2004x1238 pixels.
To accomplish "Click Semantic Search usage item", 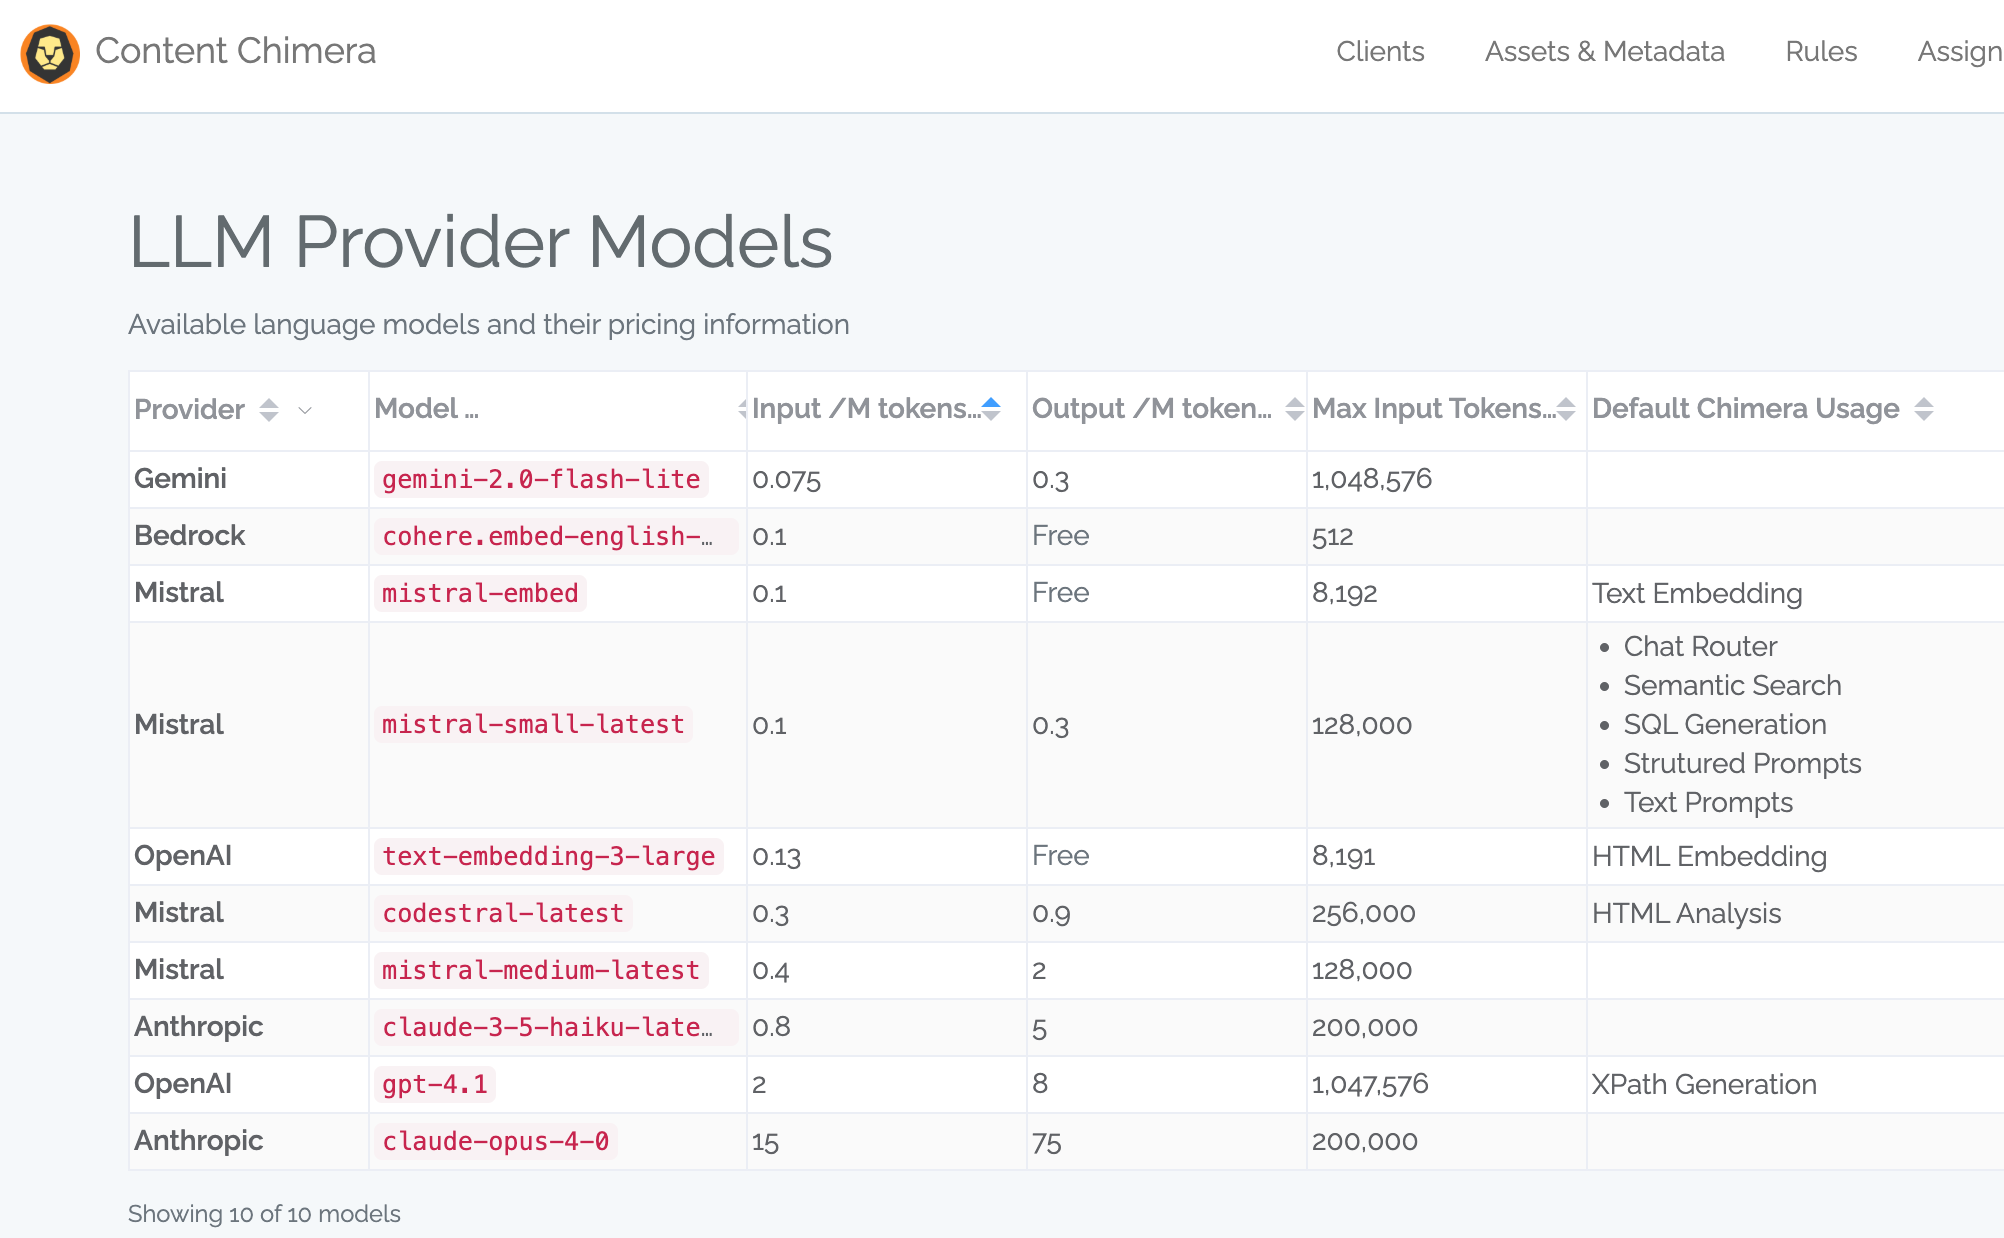I will (x=1732, y=685).
